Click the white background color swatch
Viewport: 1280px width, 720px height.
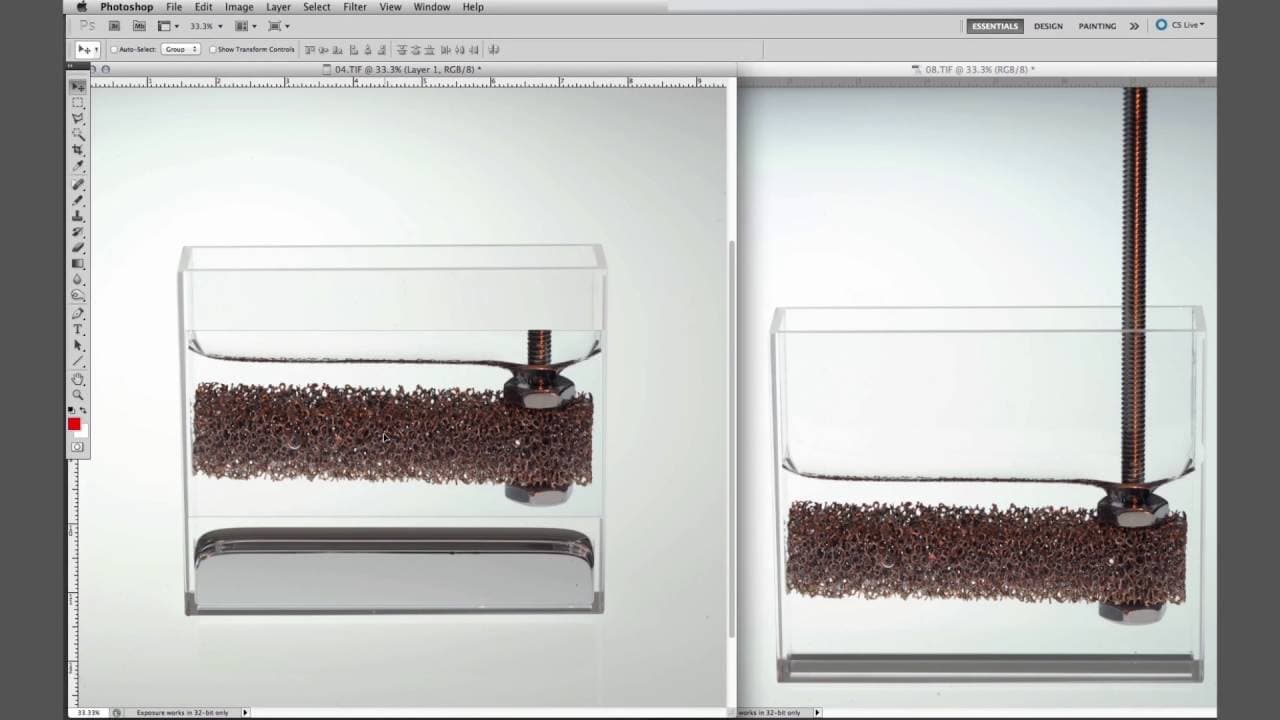84,431
